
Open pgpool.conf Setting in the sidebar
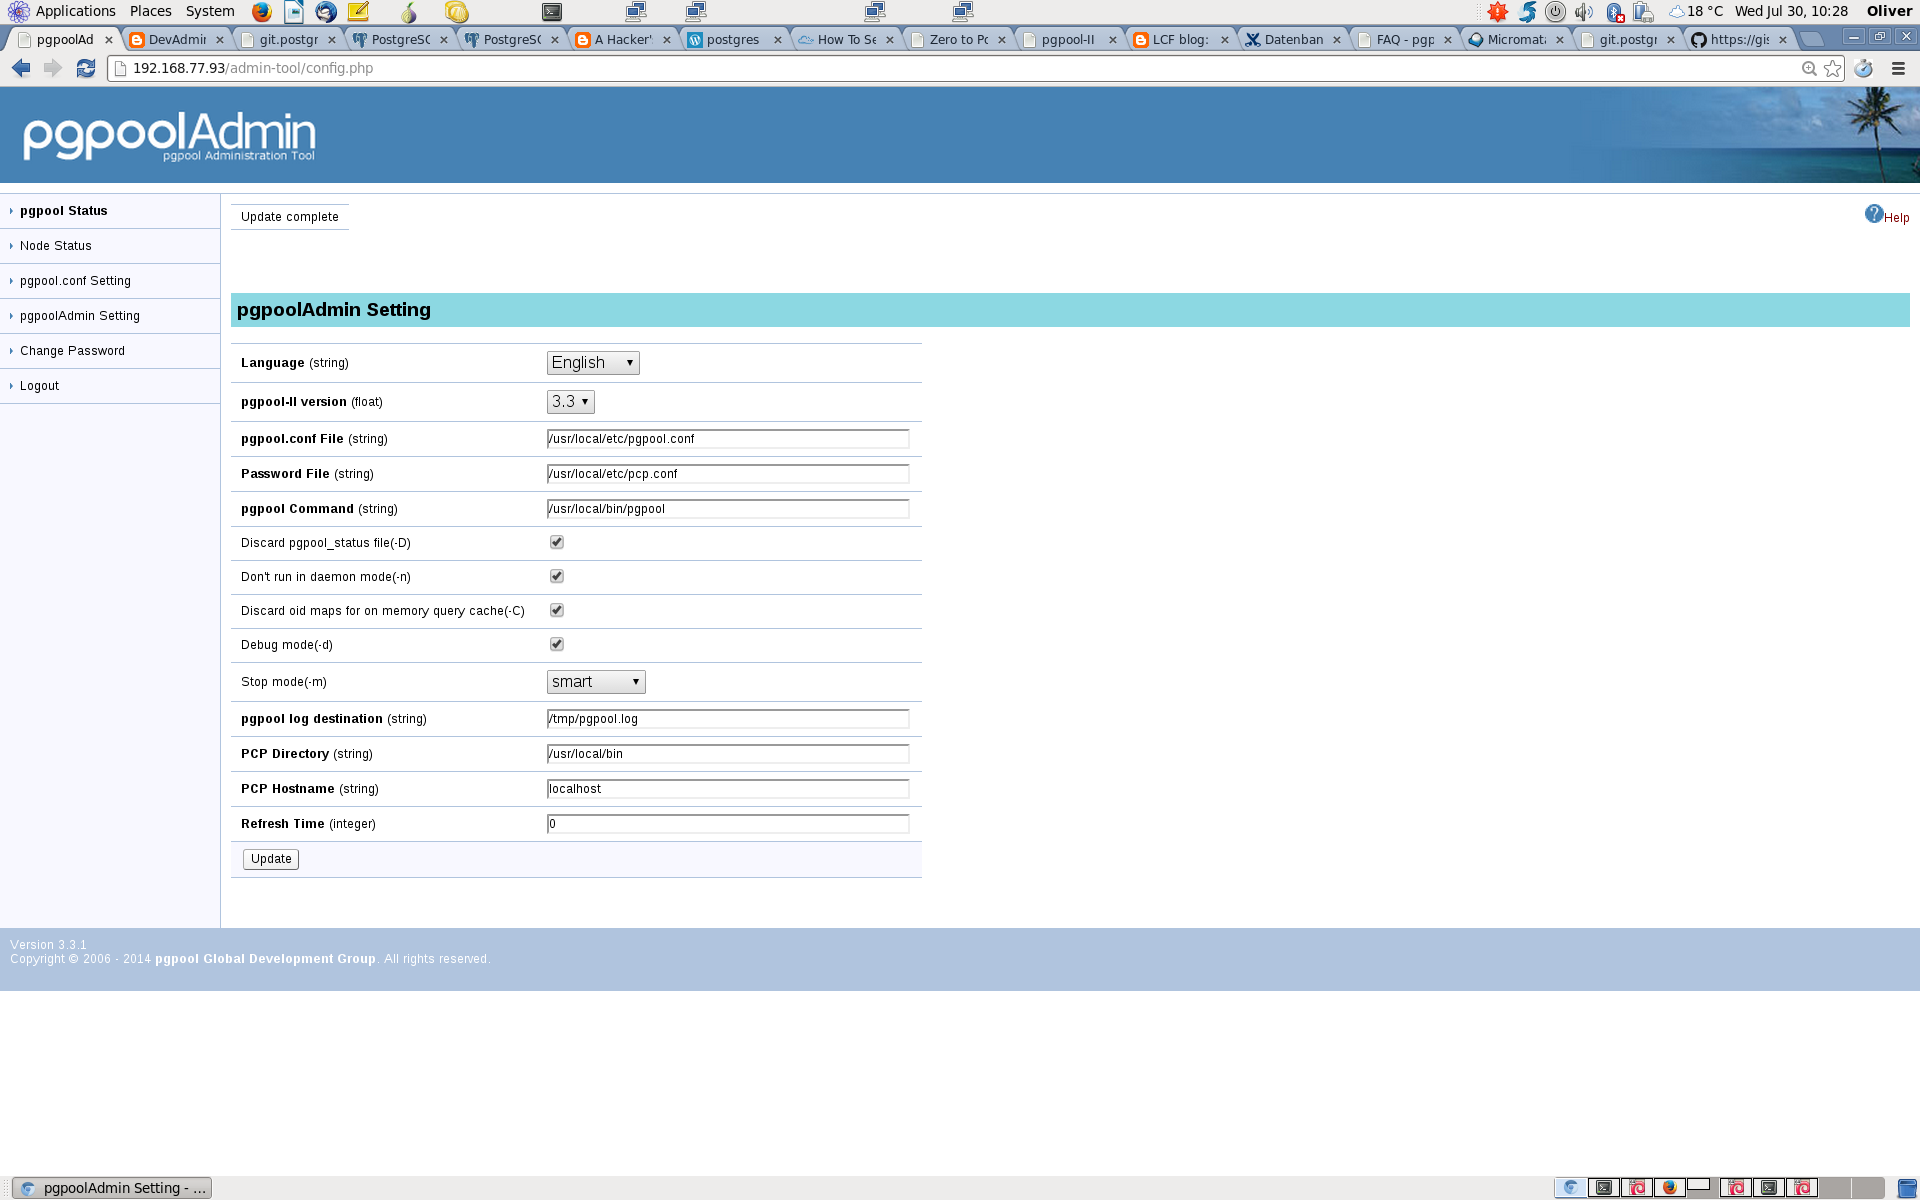click(75, 281)
